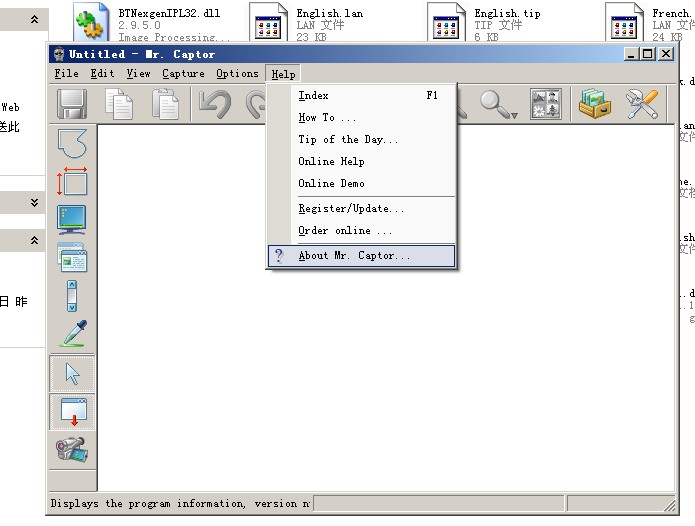This screenshot has height=526, width=695.
Task: Close the open Help menu
Action: [x=283, y=74]
